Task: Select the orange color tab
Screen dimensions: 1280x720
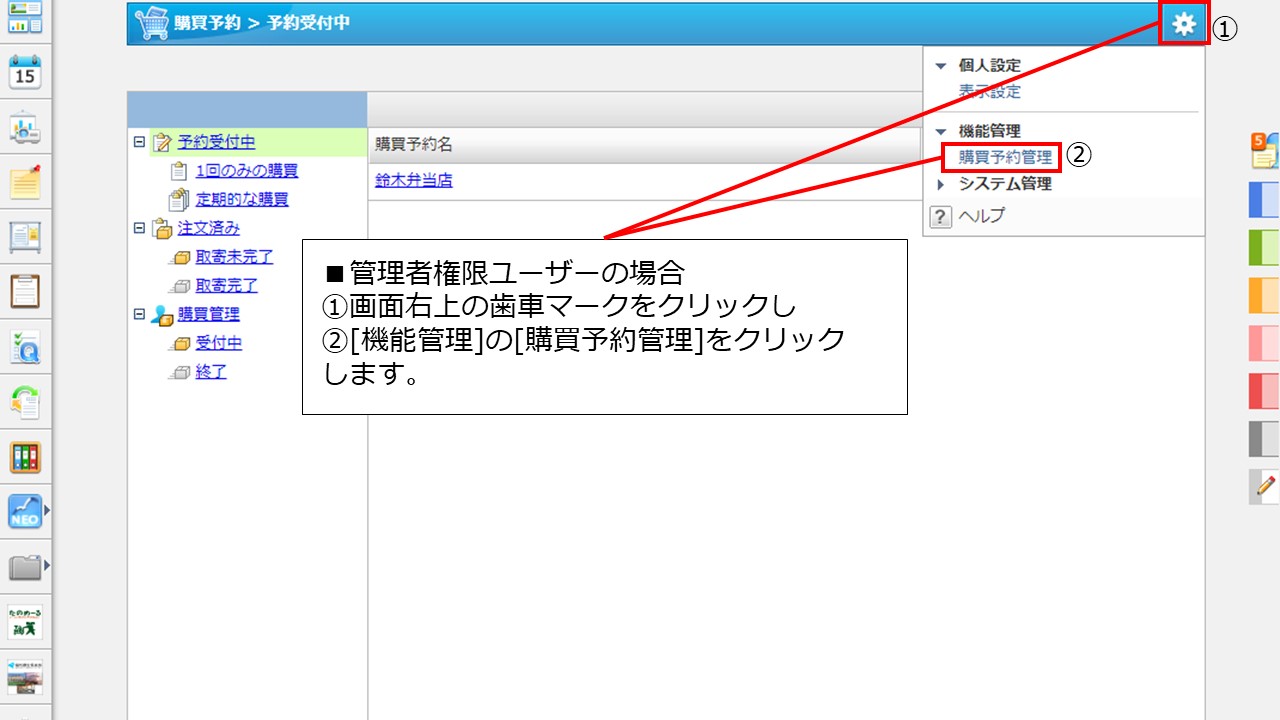Action: click(1265, 295)
